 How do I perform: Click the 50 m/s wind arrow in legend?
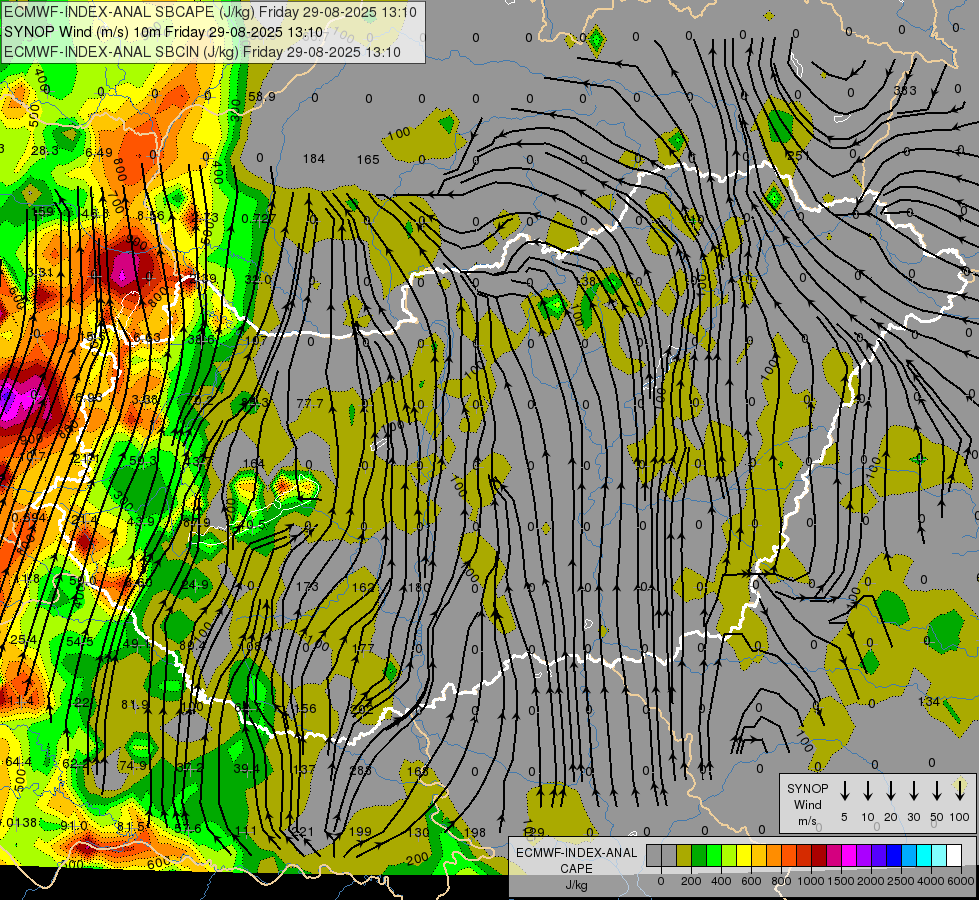coord(937,790)
